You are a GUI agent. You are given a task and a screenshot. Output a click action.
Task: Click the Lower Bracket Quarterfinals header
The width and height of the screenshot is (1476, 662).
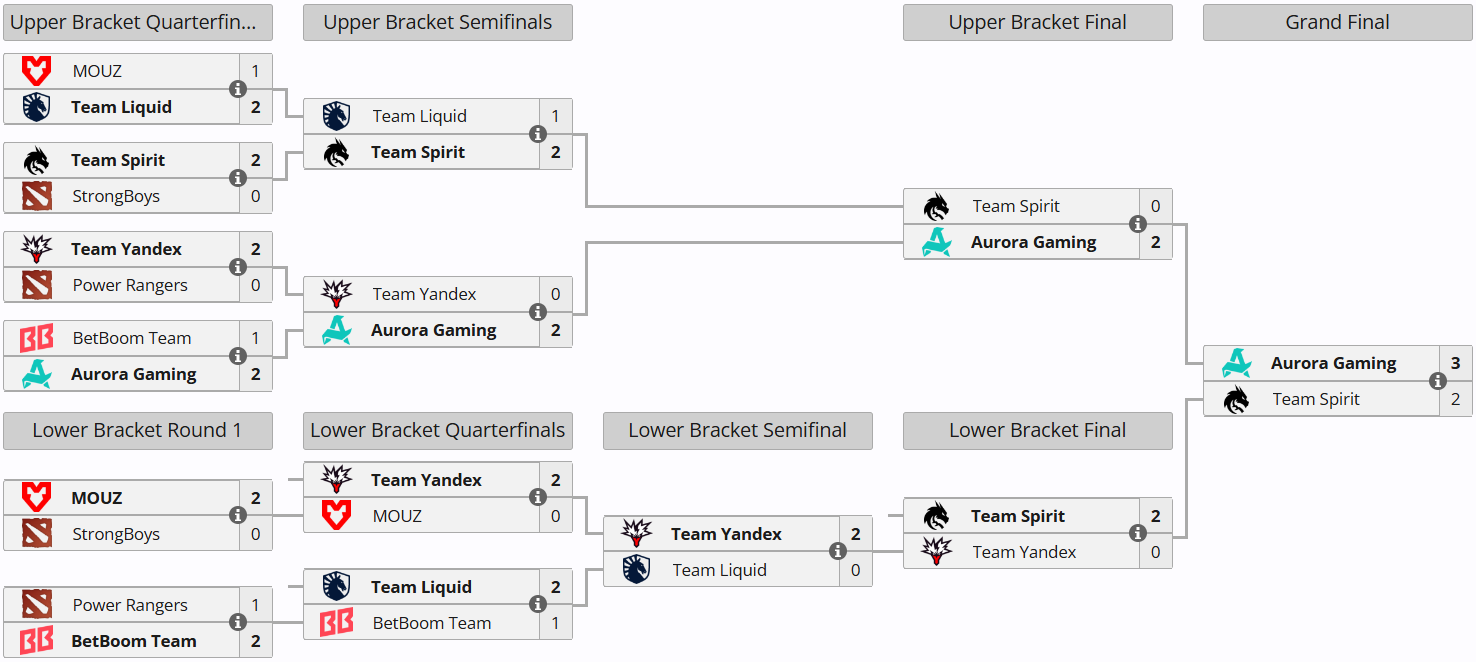click(438, 430)
